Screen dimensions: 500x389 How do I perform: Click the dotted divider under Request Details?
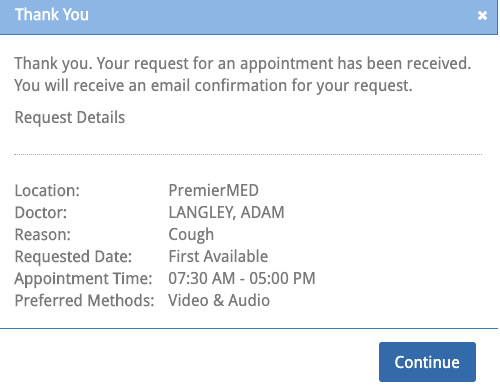248,154
